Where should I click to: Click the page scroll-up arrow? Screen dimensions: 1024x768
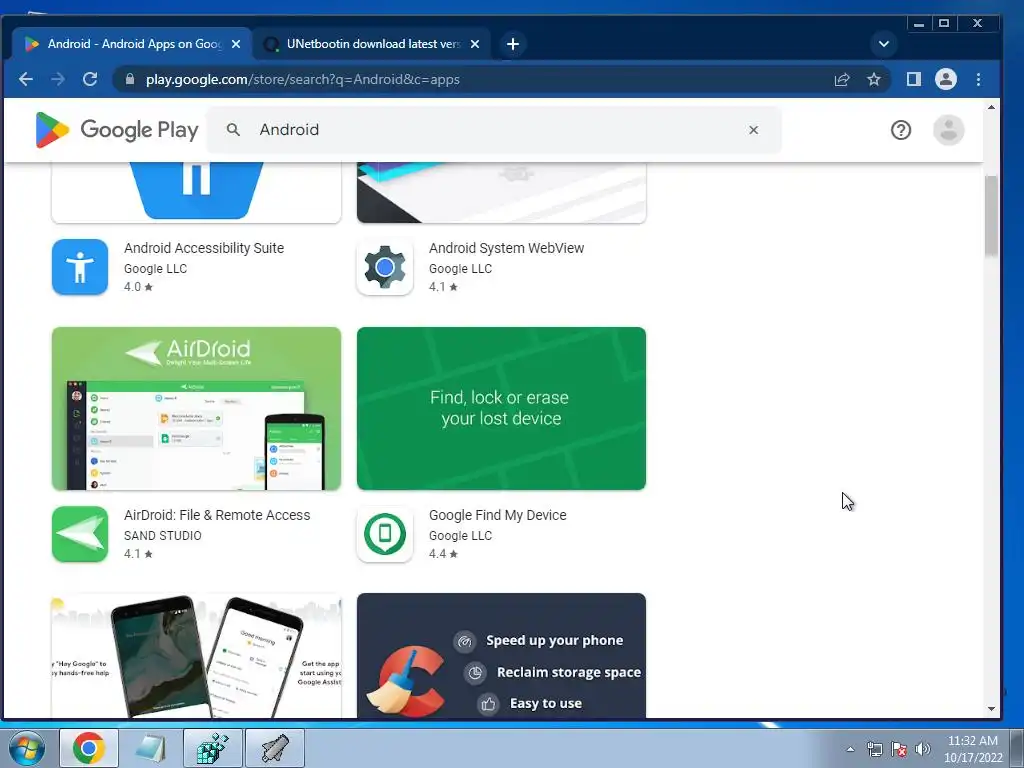point(991,106)
